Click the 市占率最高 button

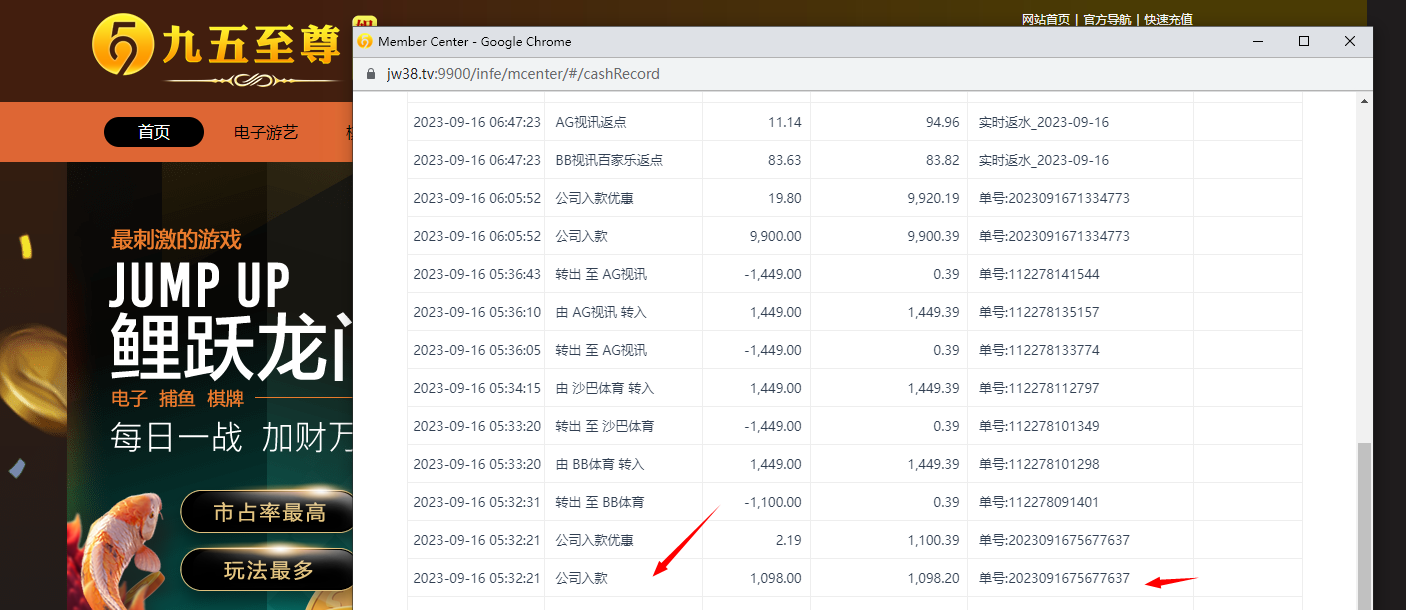pyautogui.click(x=268, y=512)
